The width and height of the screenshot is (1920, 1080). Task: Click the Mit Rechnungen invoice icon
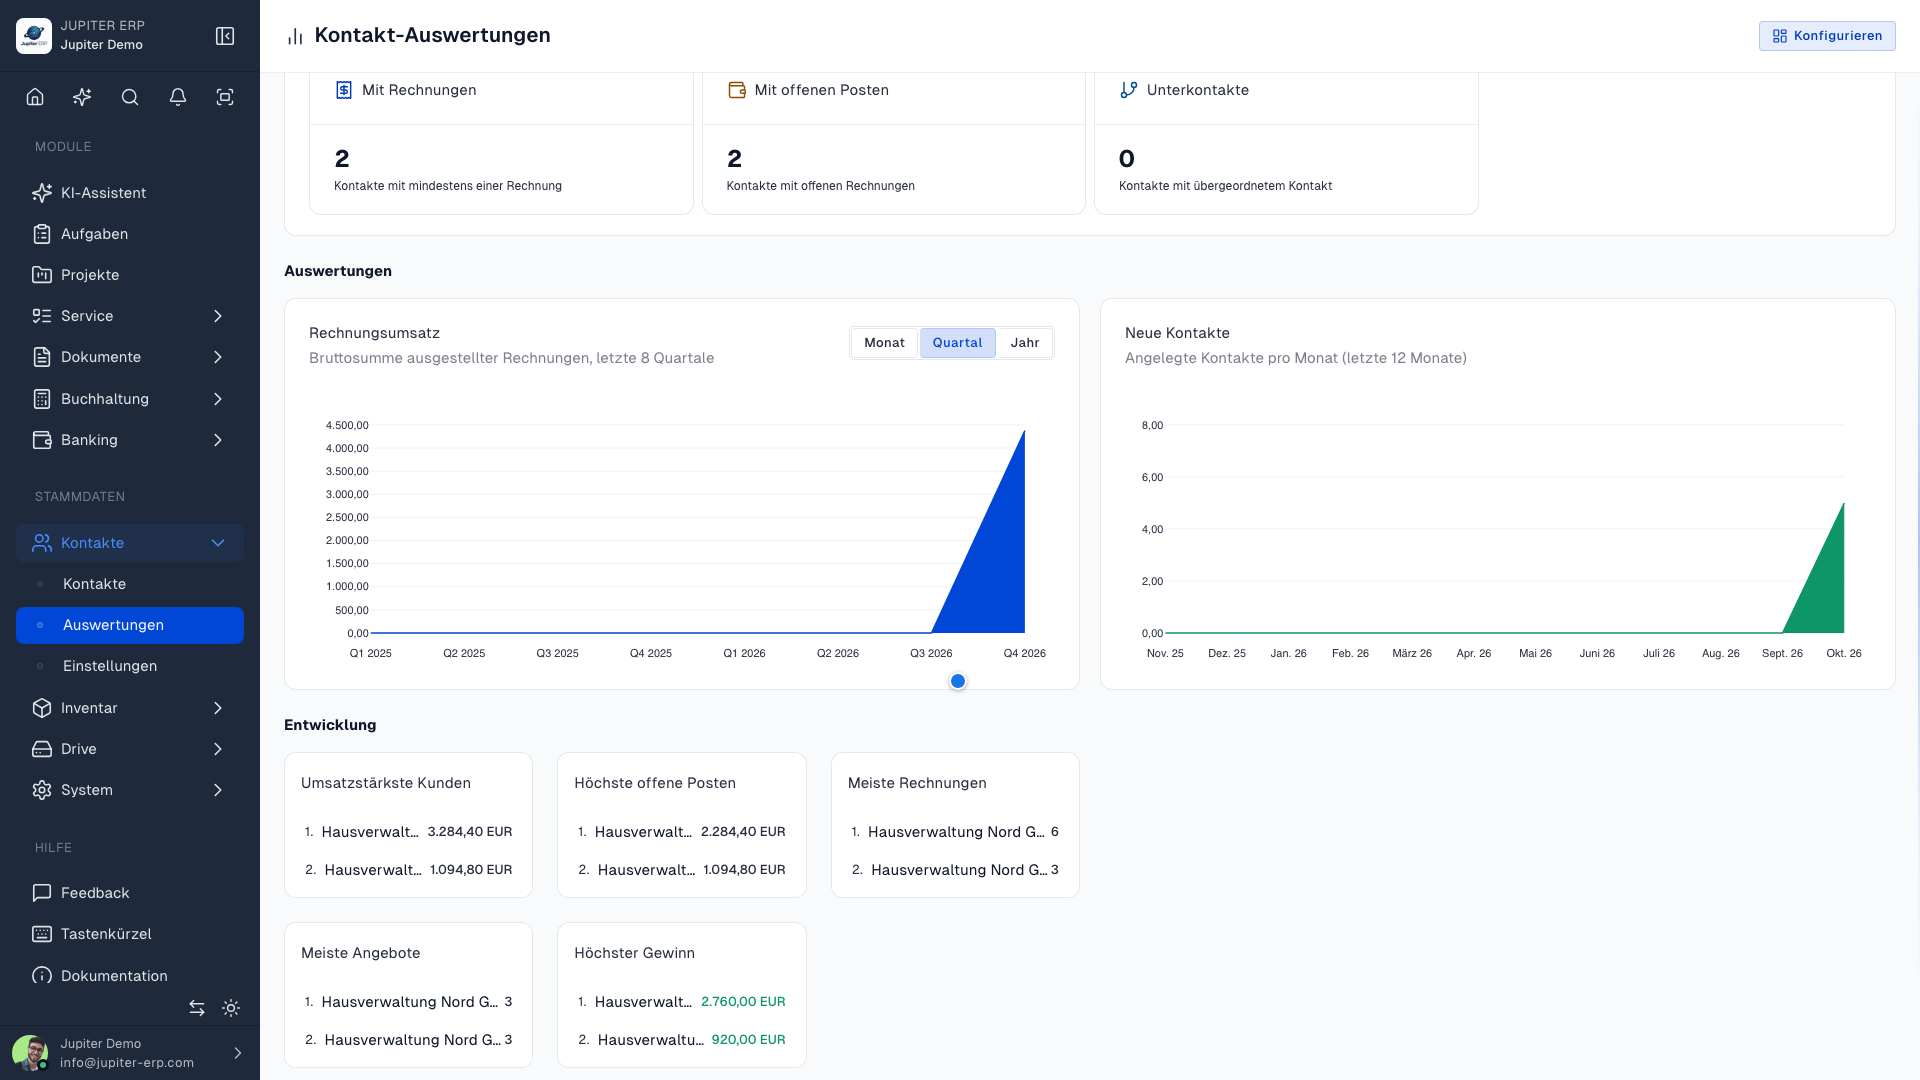(x=344, y=90)
